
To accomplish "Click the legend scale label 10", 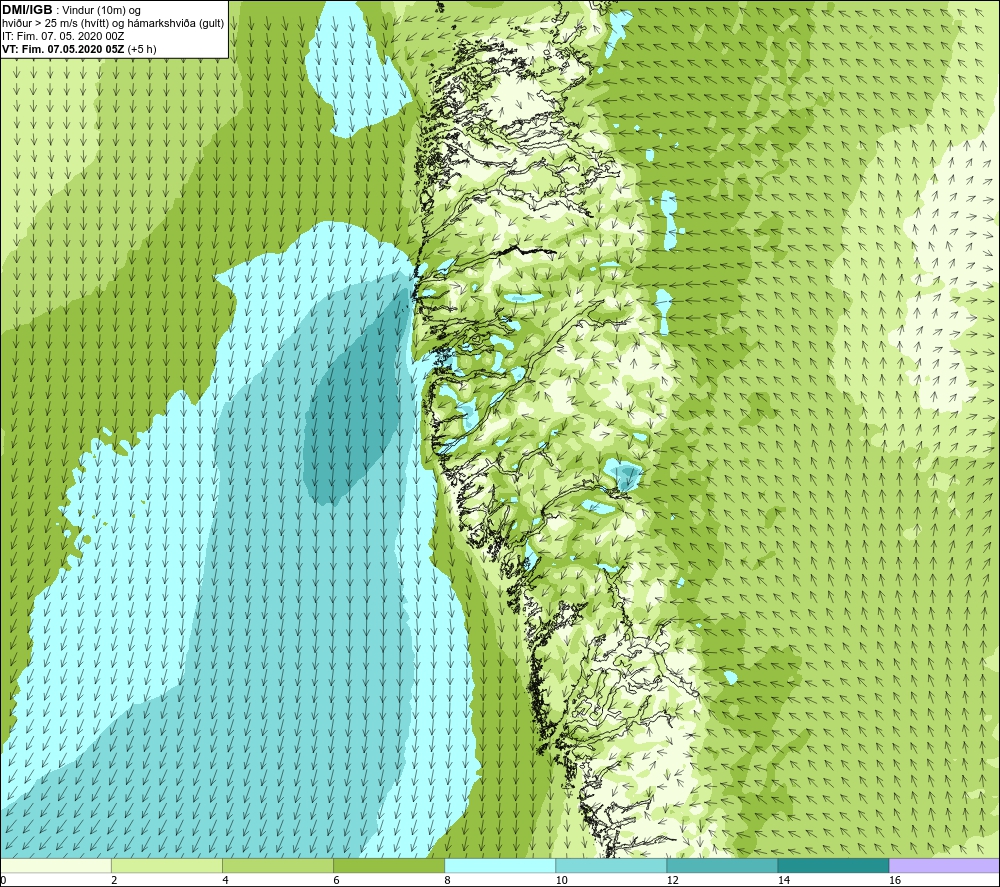I will coord(561,880).
